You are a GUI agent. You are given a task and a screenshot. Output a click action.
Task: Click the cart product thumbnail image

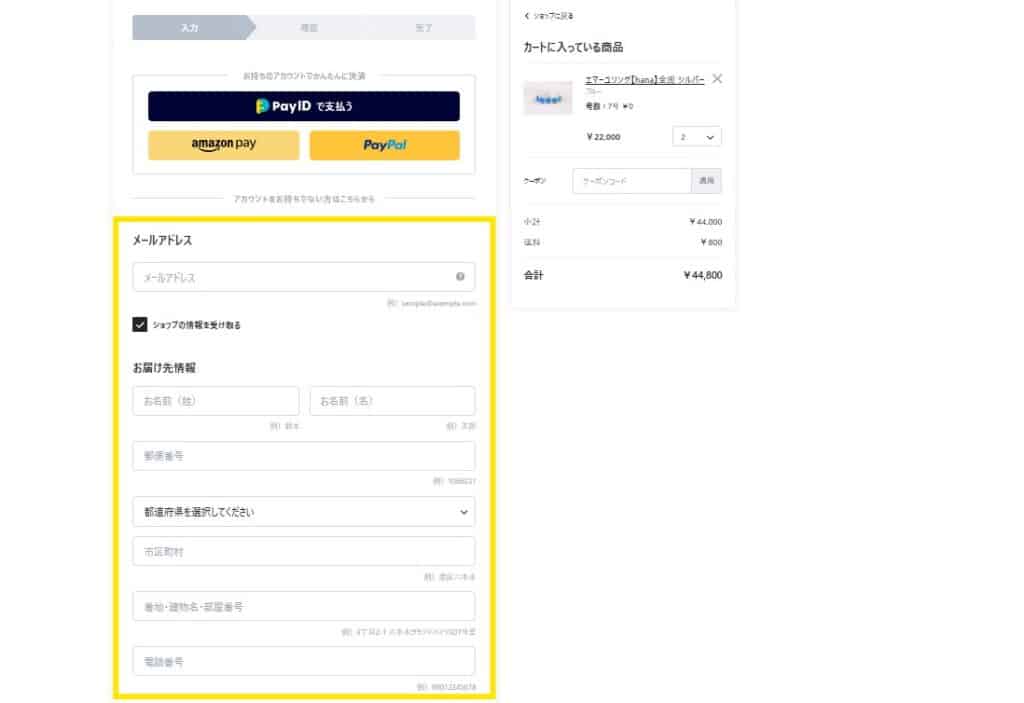click(548, 98)
